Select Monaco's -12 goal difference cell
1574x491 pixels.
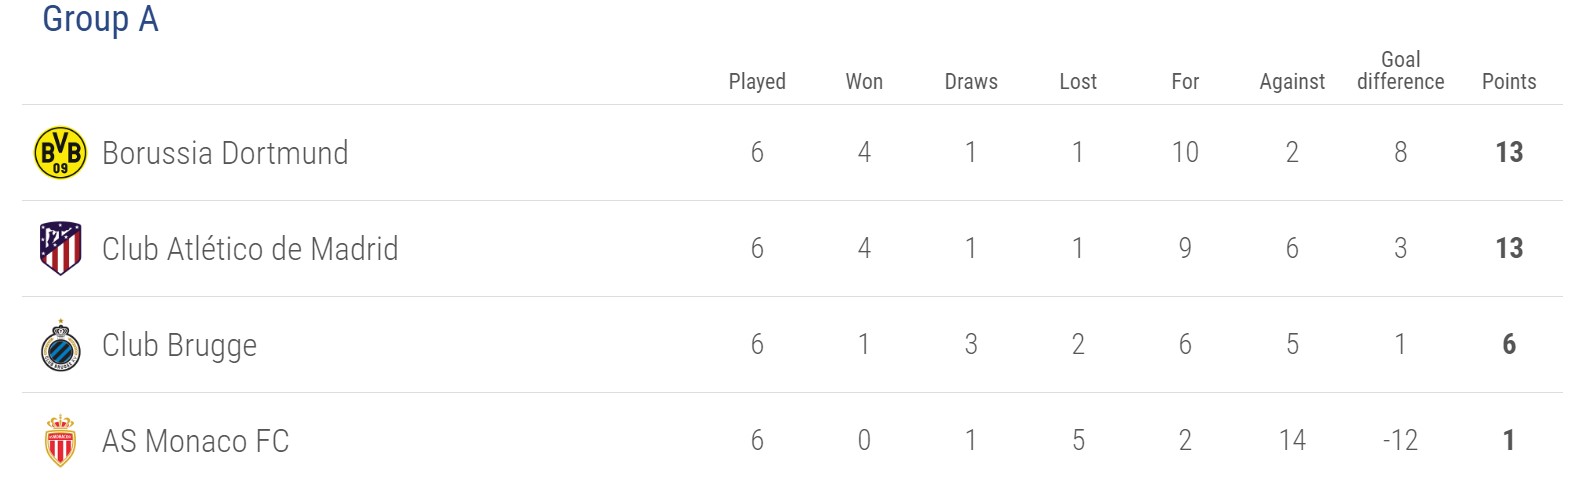click(x=1400, y=441)
